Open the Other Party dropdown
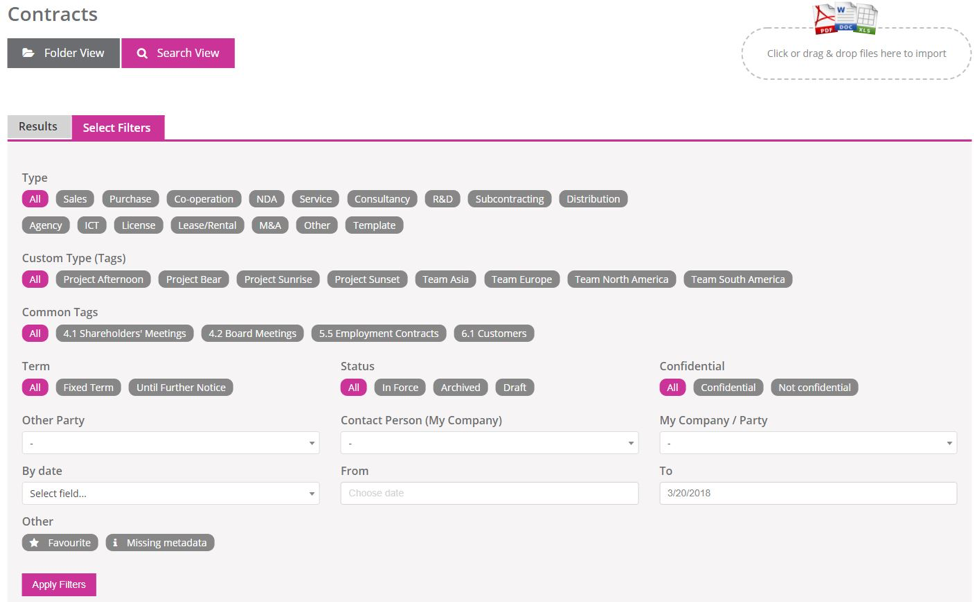Screen dimensions: 974x602 [170, 442]
